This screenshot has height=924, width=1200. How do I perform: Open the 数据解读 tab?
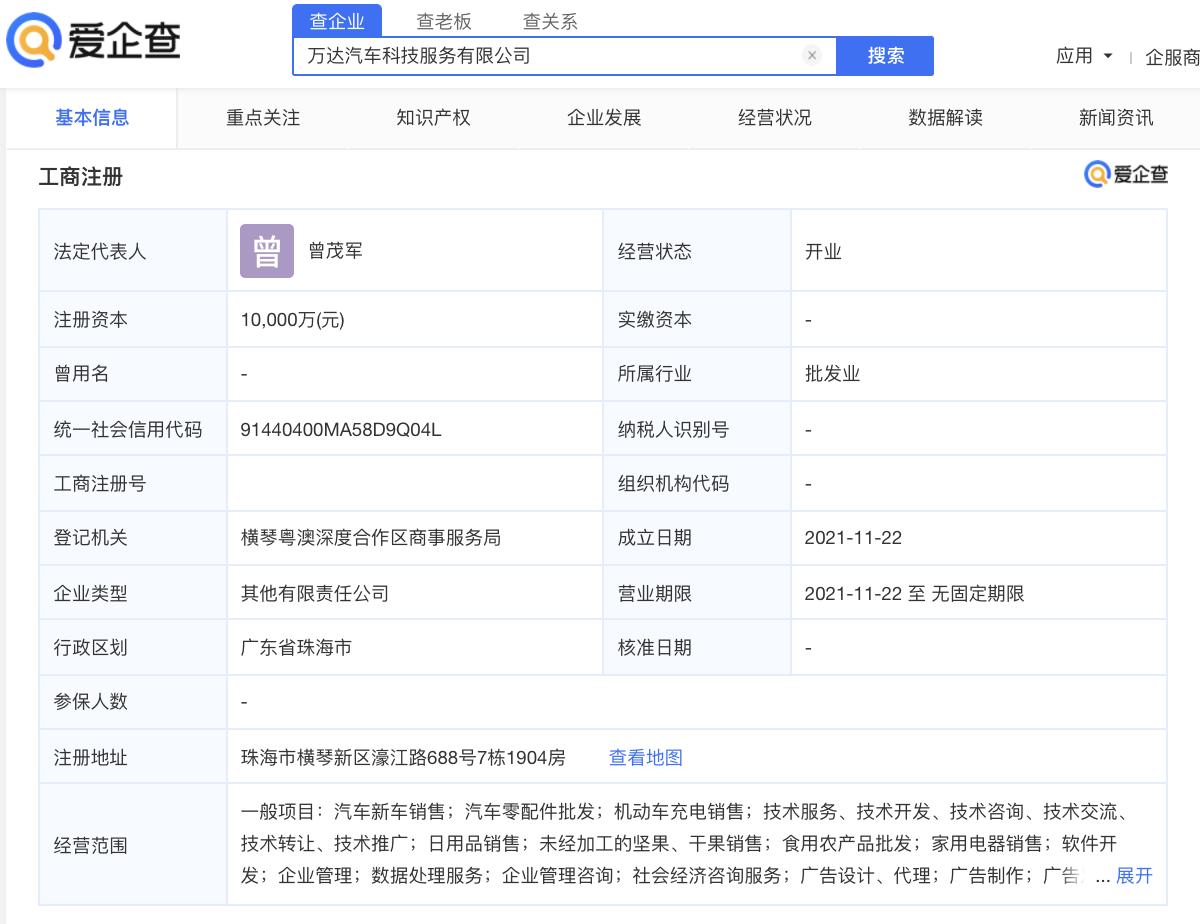coord(945,118)
